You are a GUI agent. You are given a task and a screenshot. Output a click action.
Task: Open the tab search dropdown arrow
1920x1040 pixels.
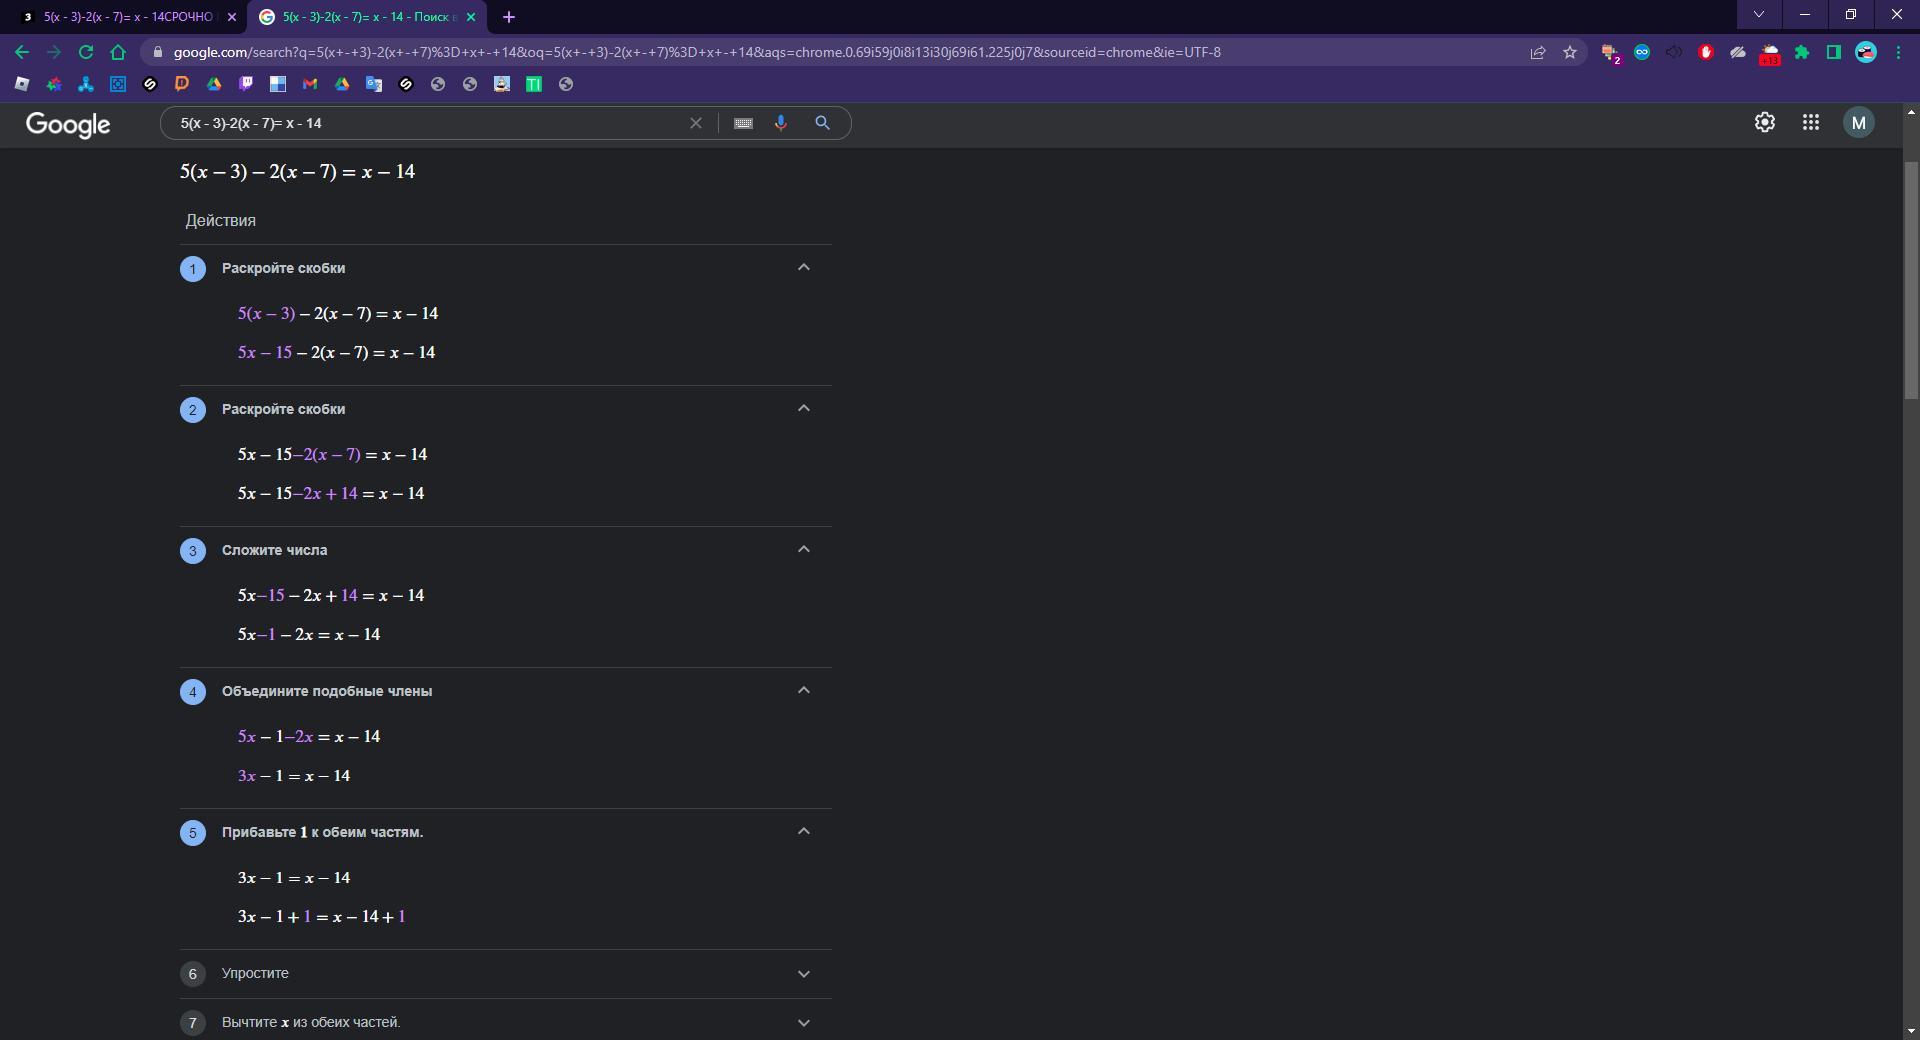tap(1759, 15)
